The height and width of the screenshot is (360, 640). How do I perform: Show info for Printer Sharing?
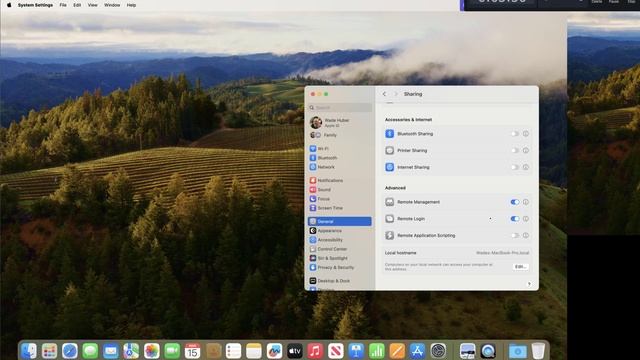point(526,150)
